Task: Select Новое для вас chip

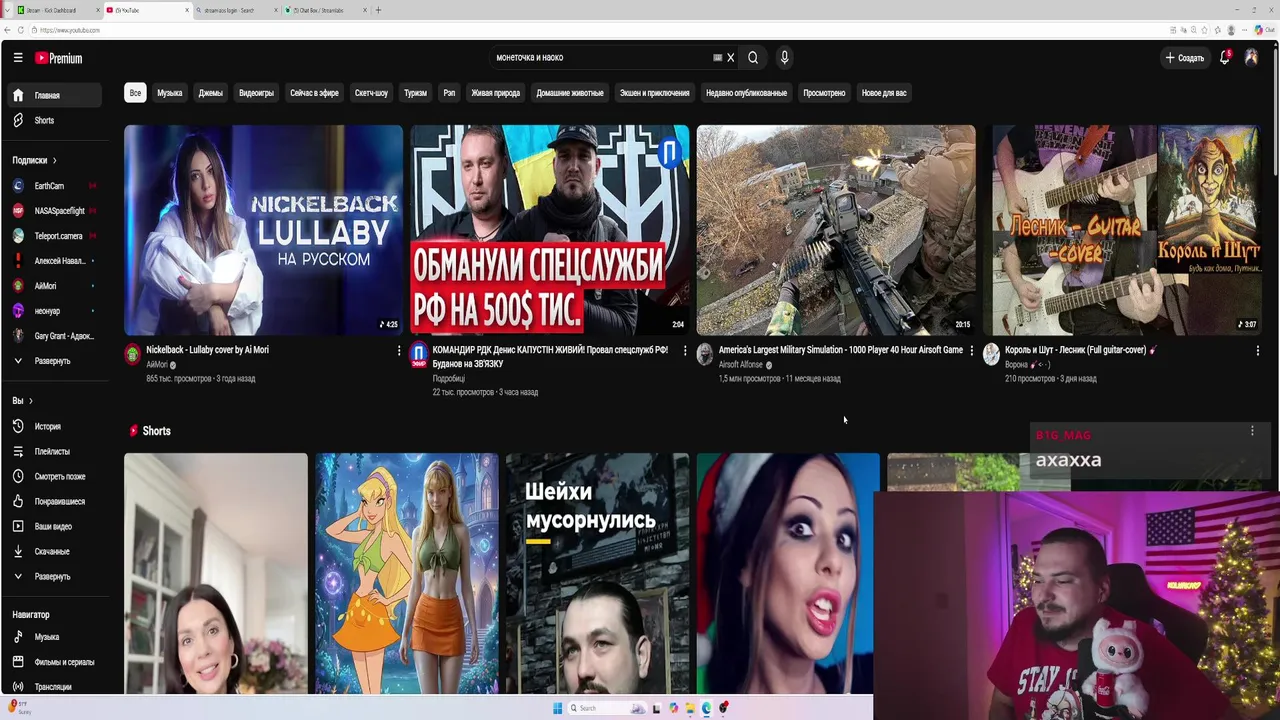Action: [x=884, y=93]
